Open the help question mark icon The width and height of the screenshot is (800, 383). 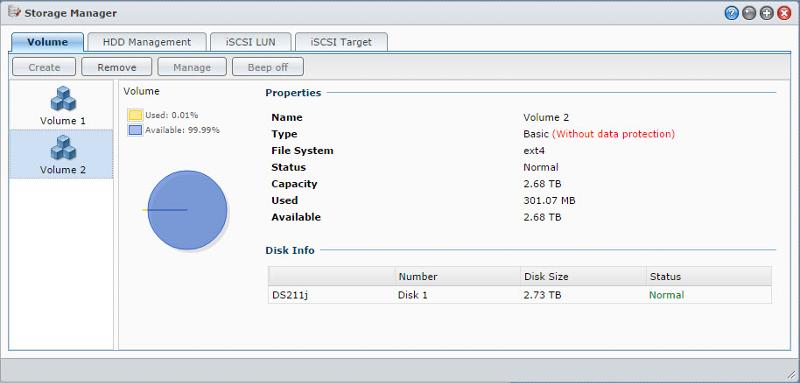click(x=732, y=13)
